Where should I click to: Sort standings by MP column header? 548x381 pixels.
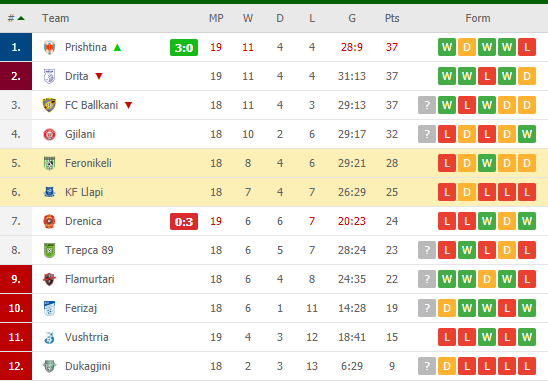click(x=216, y=18)
